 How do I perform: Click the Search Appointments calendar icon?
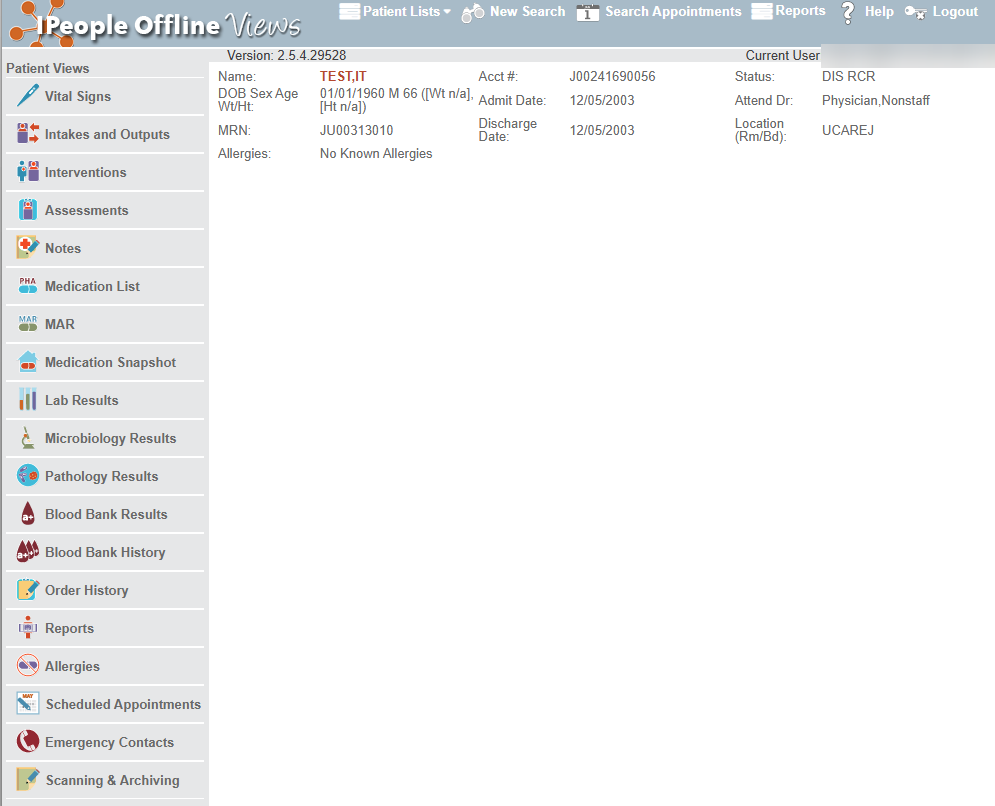(588, 12)
